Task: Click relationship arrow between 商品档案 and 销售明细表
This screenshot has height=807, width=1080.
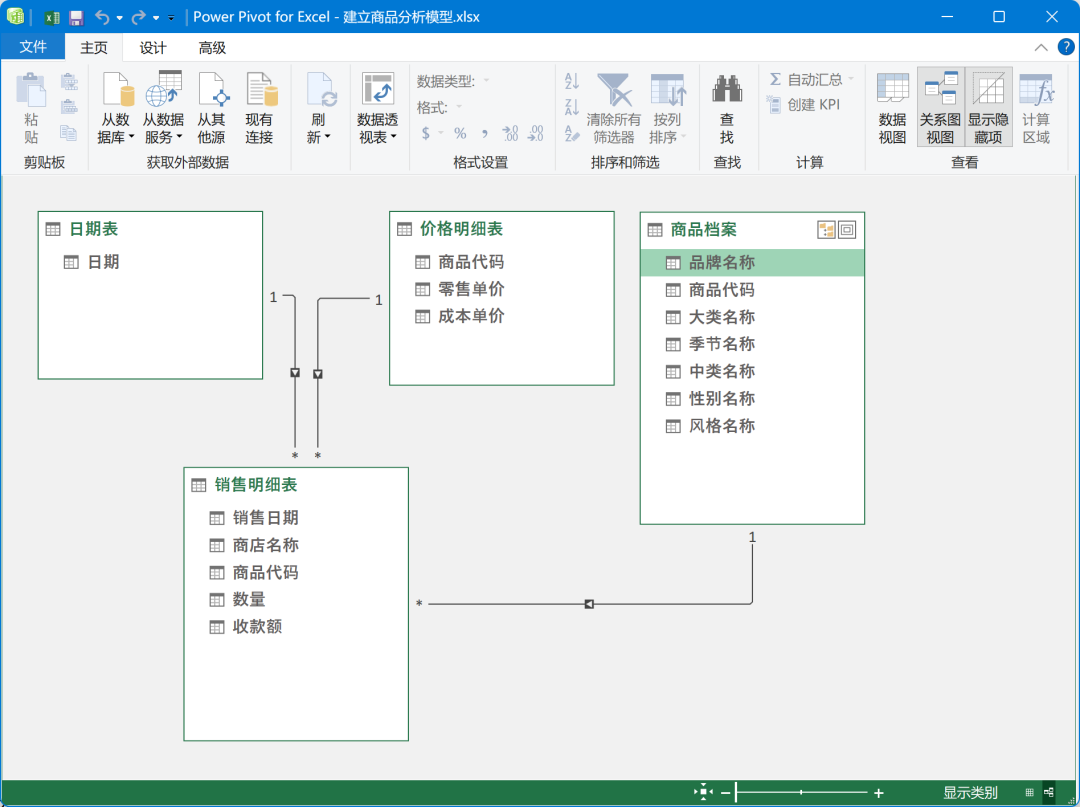Action: 589,604
